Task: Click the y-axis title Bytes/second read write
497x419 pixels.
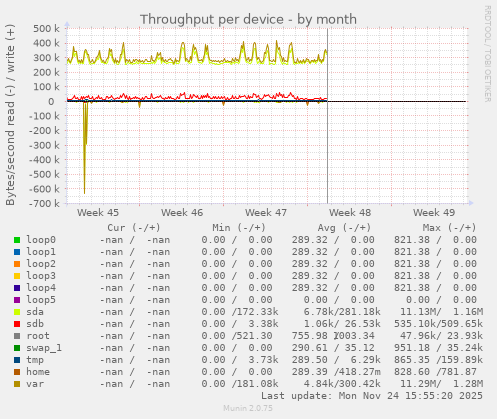Action: 10,115
